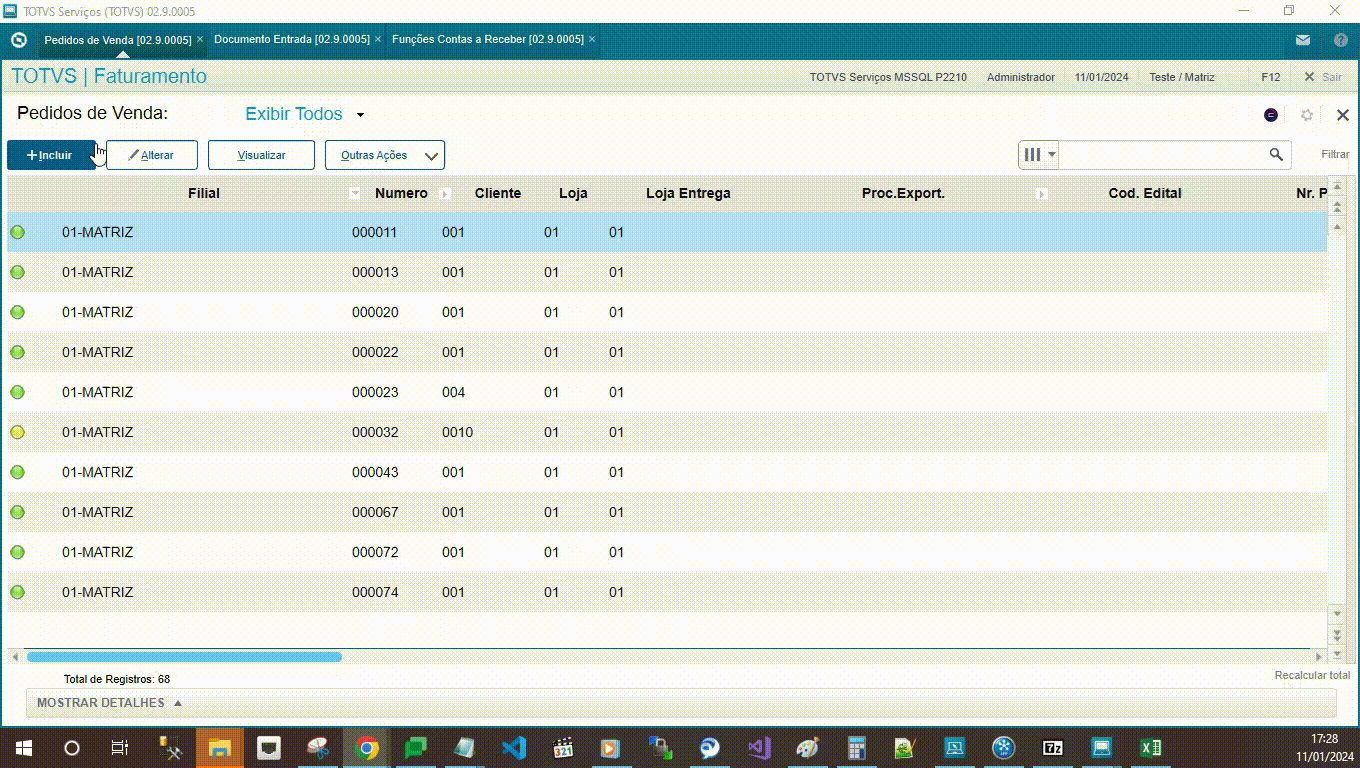Click the Alterar button

(152, 155)
